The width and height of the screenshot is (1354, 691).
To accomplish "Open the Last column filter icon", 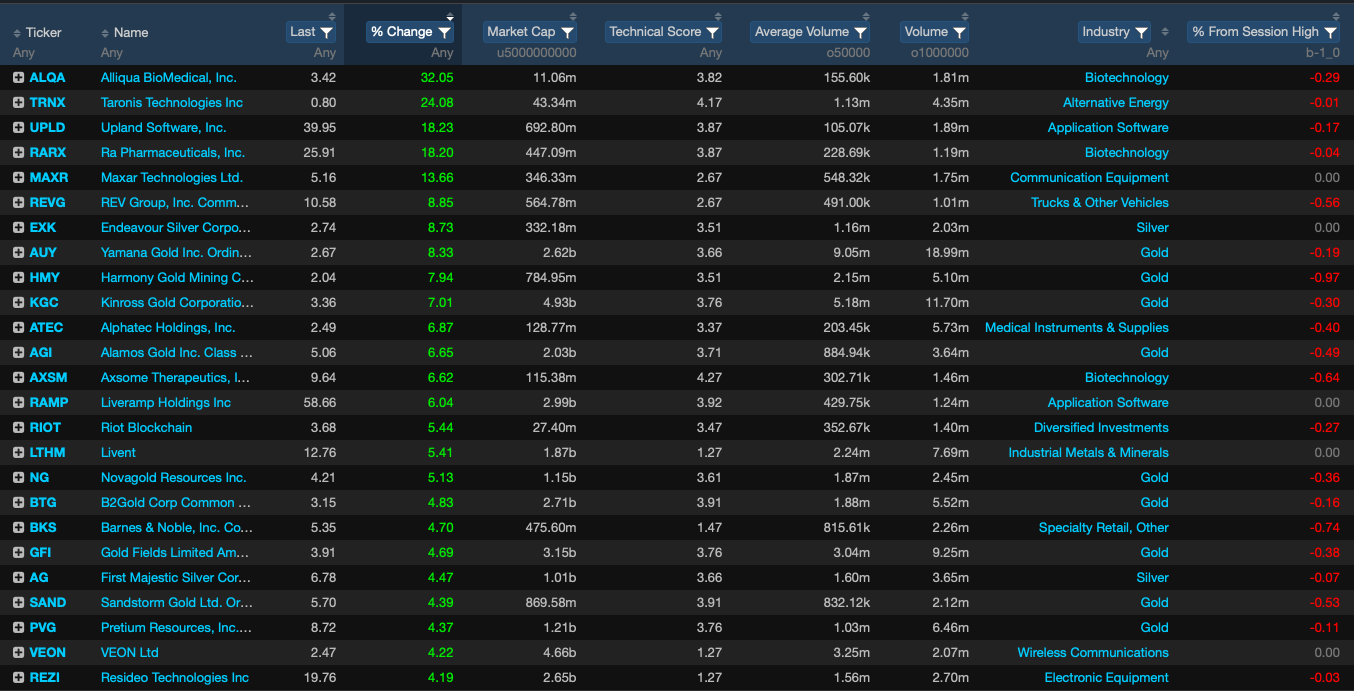I will (326, 32).
